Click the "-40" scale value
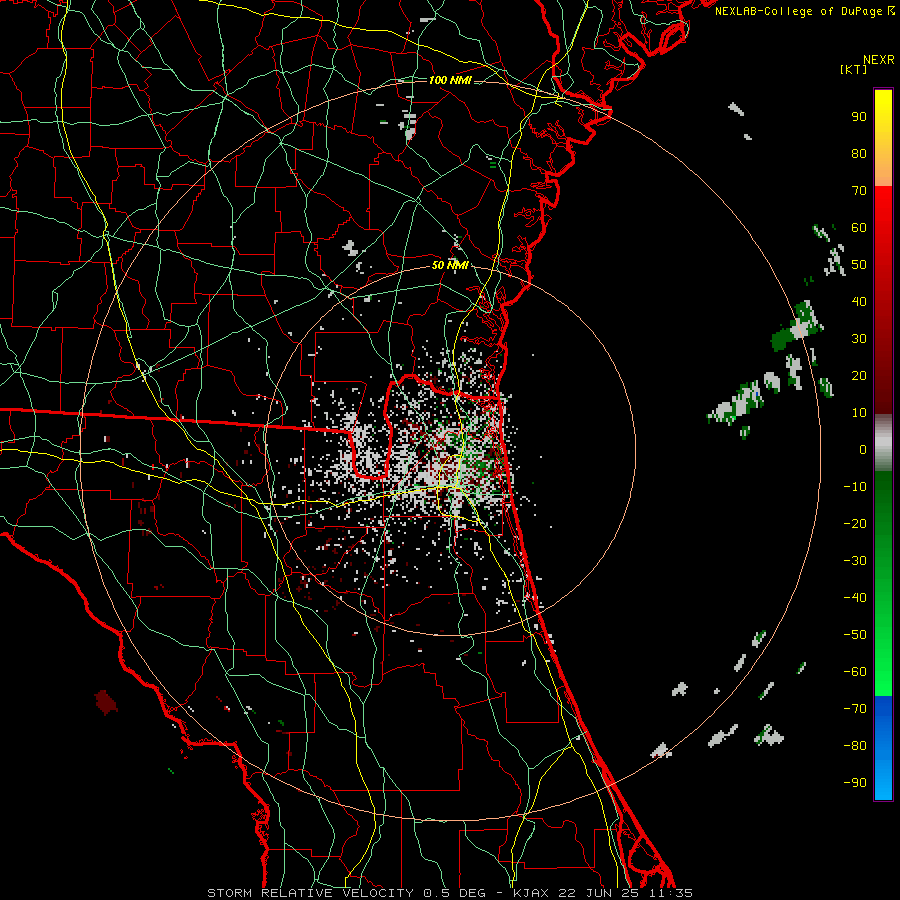900x900 pixels. (x=855, y=598)
